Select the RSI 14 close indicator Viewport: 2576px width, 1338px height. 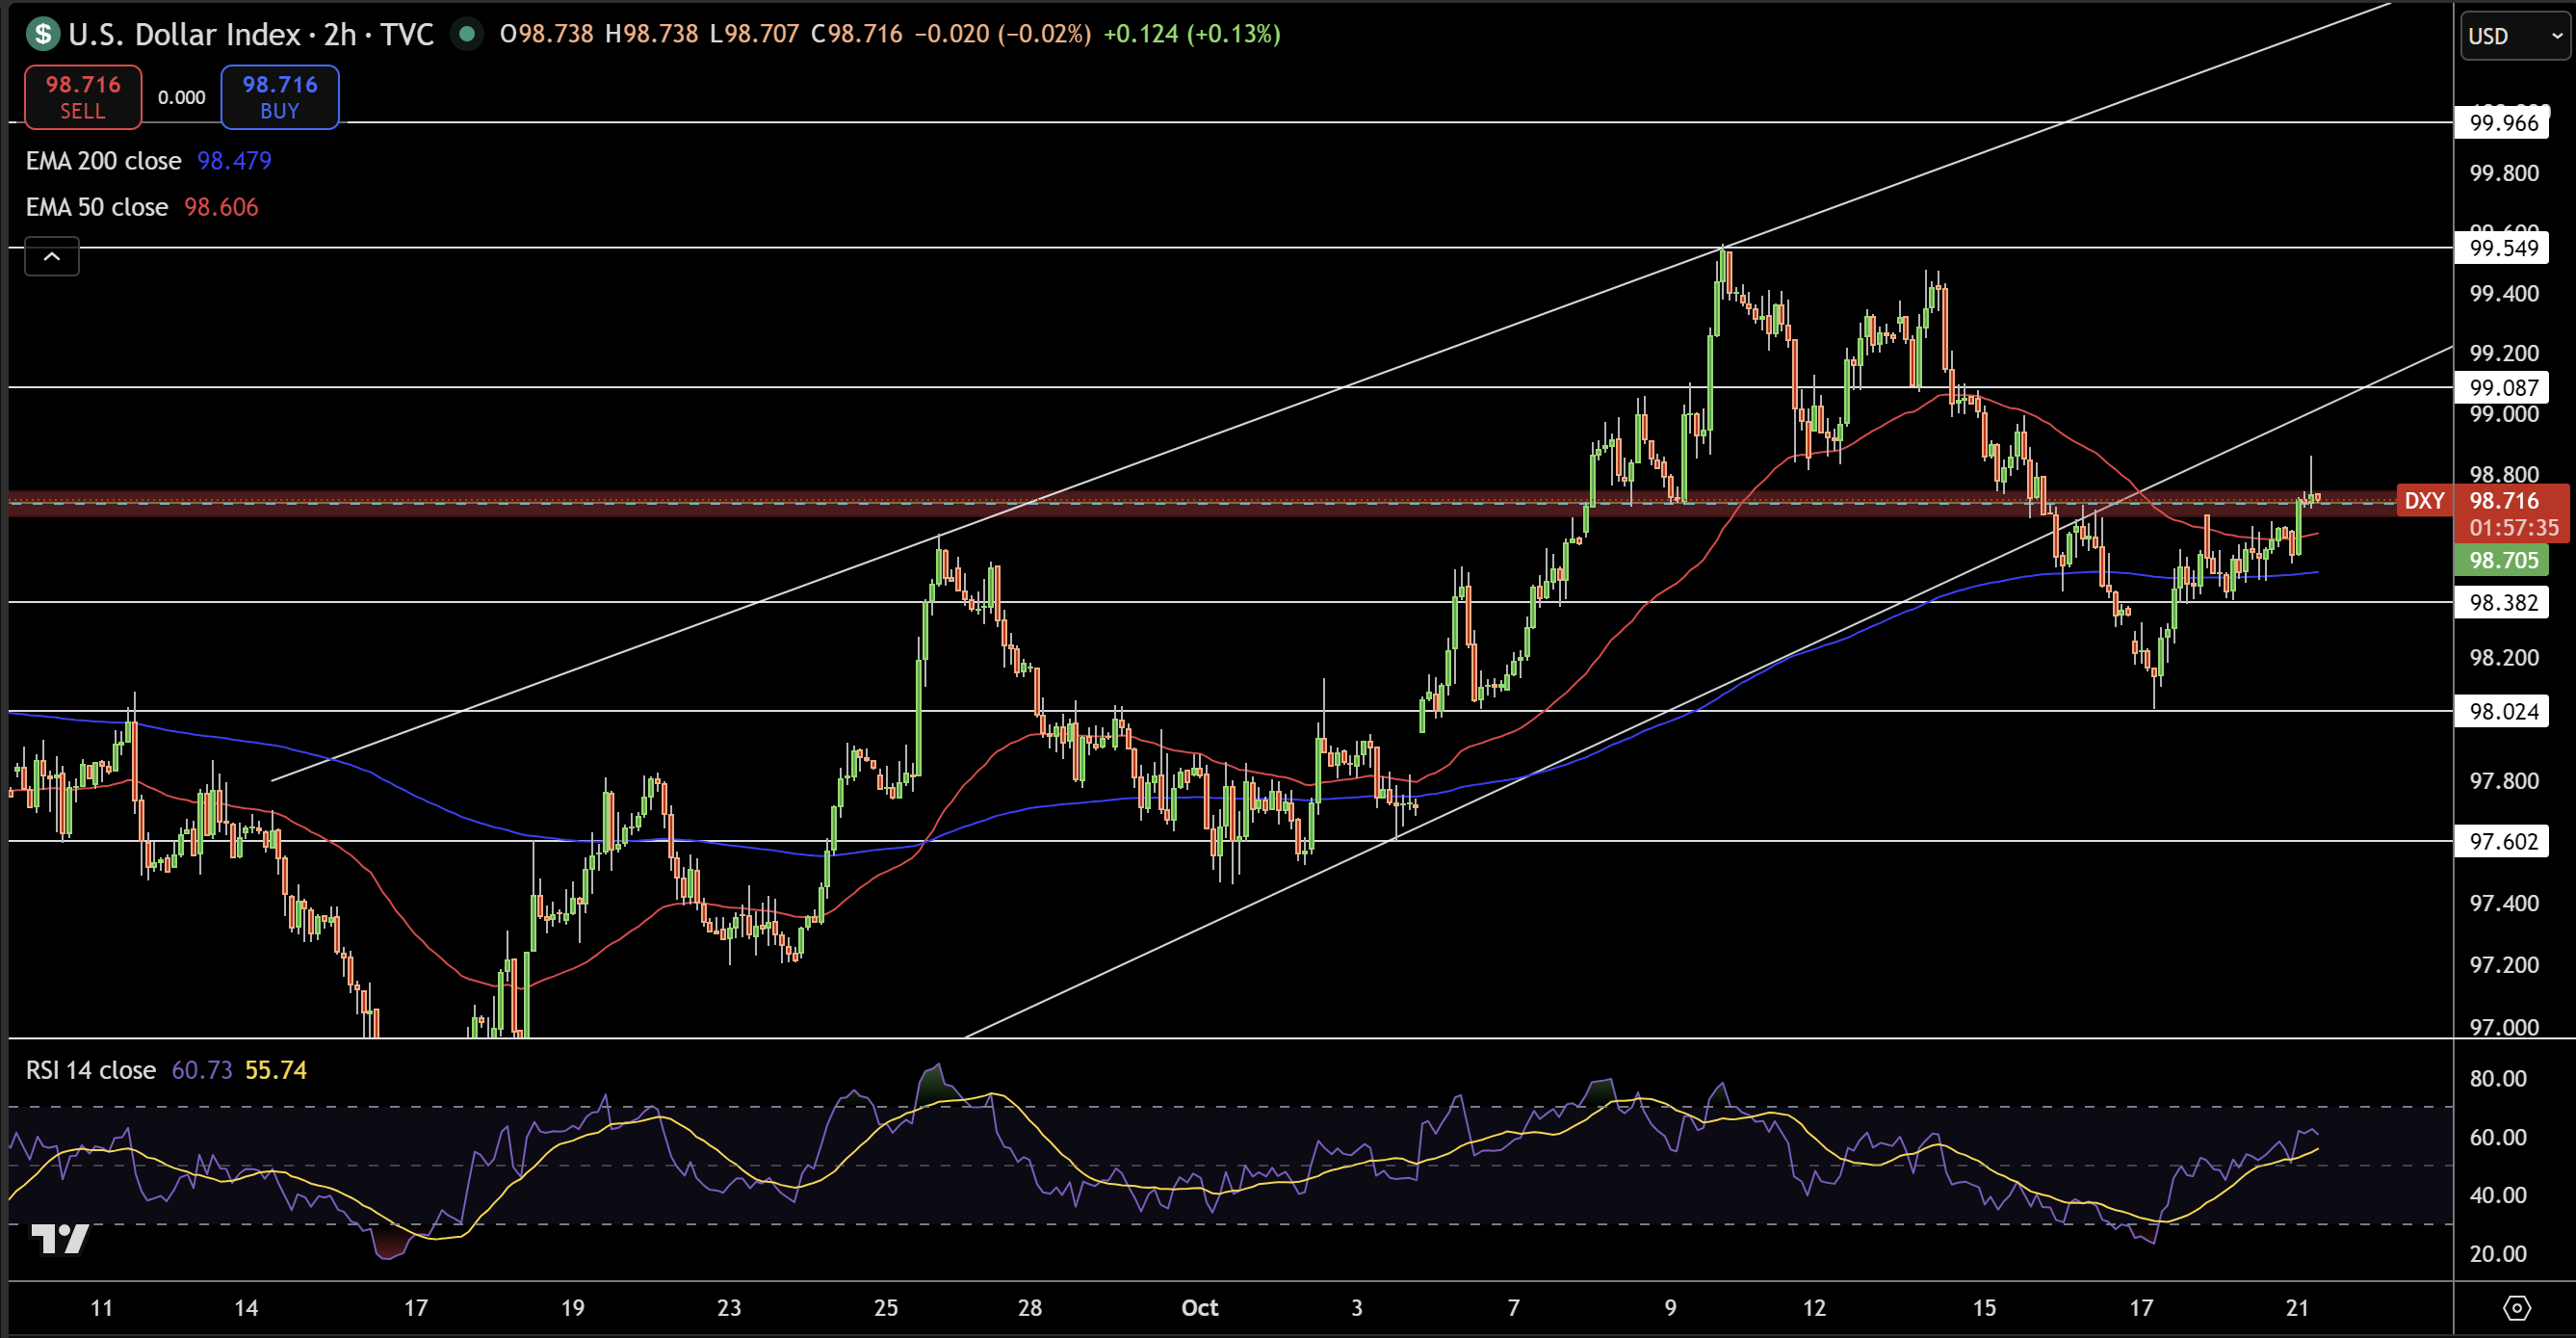(91, 1070)
